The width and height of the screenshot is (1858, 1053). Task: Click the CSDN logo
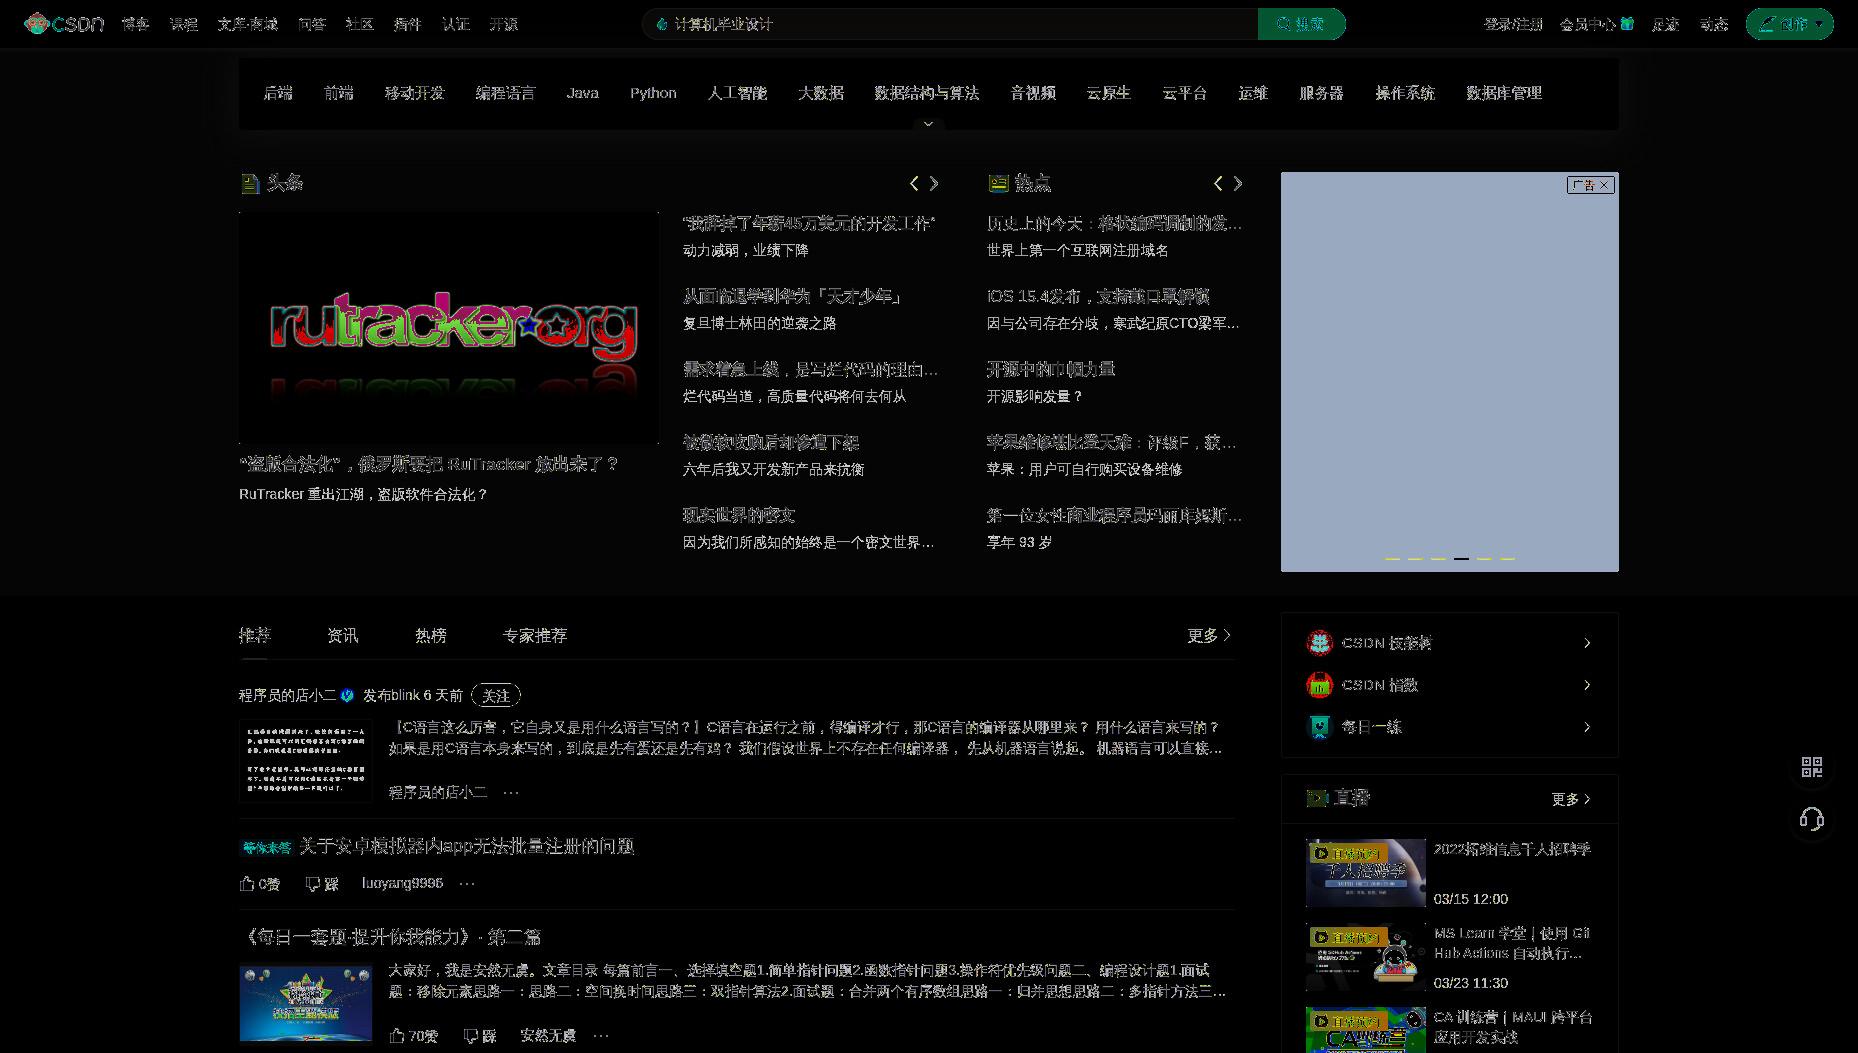click(64, 24)
